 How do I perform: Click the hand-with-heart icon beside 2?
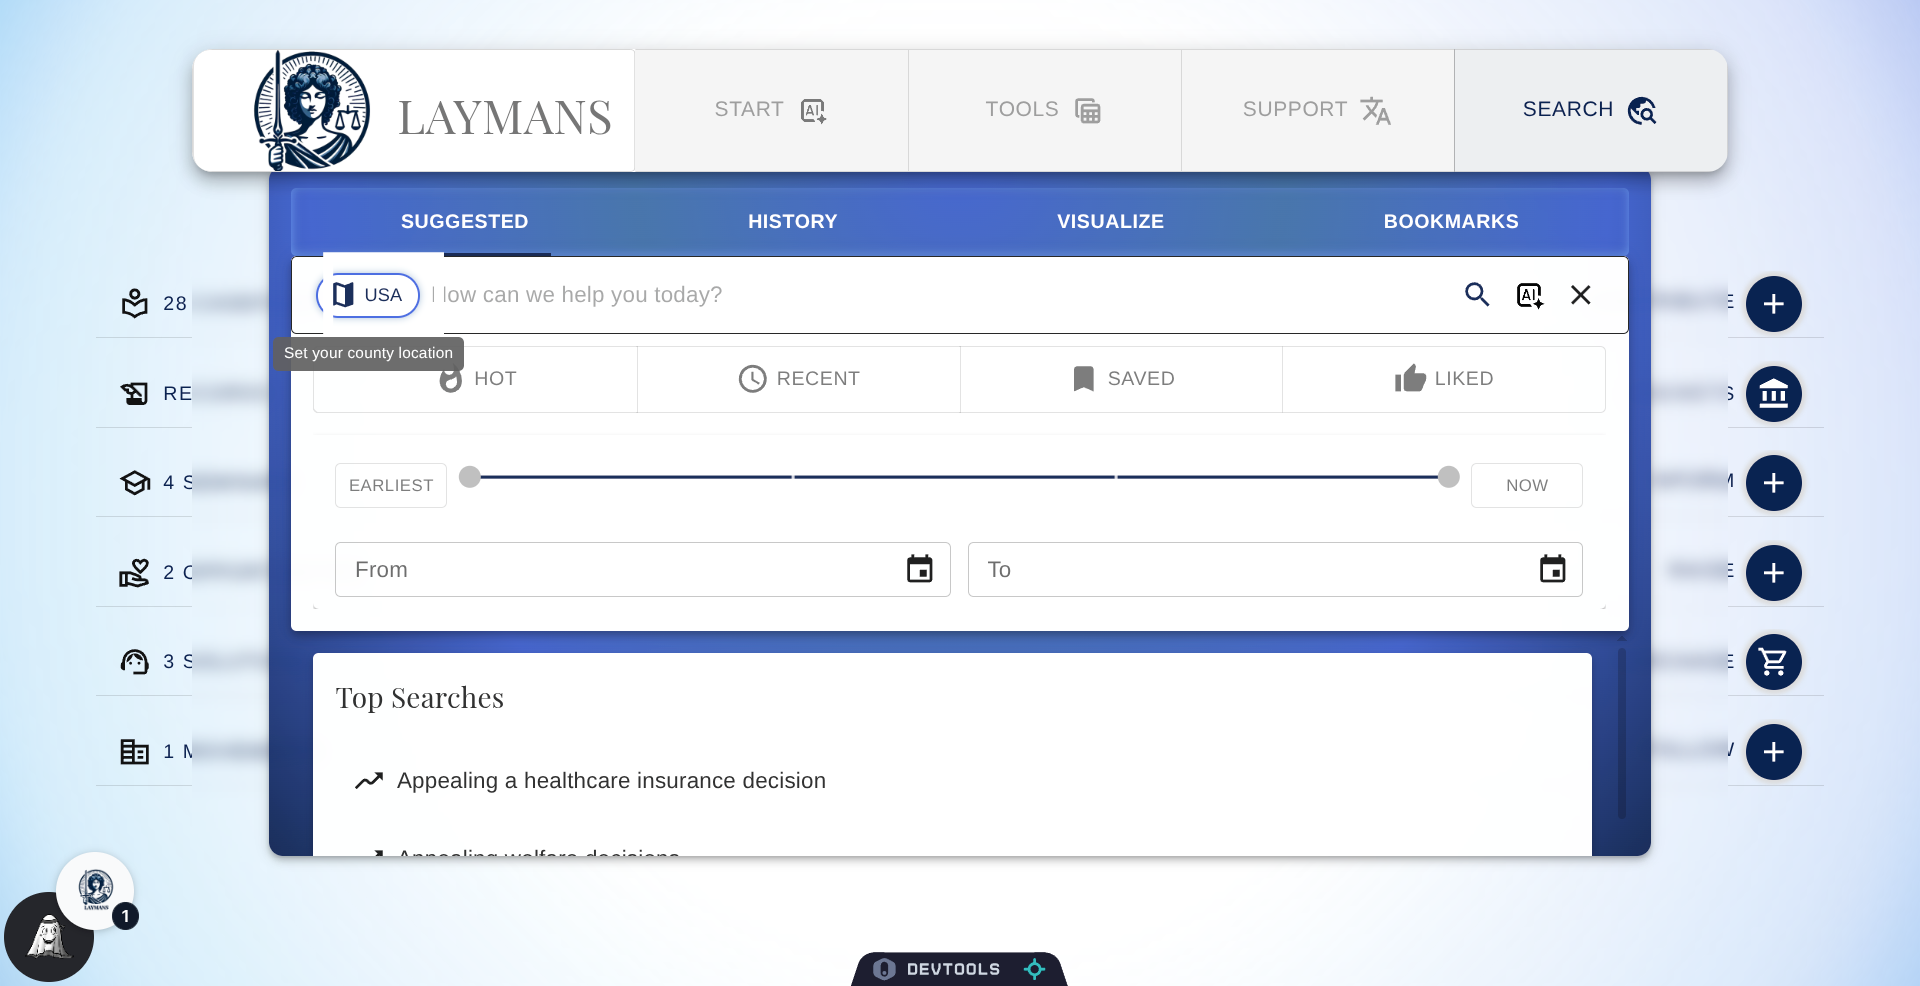(x=135, y=573)
